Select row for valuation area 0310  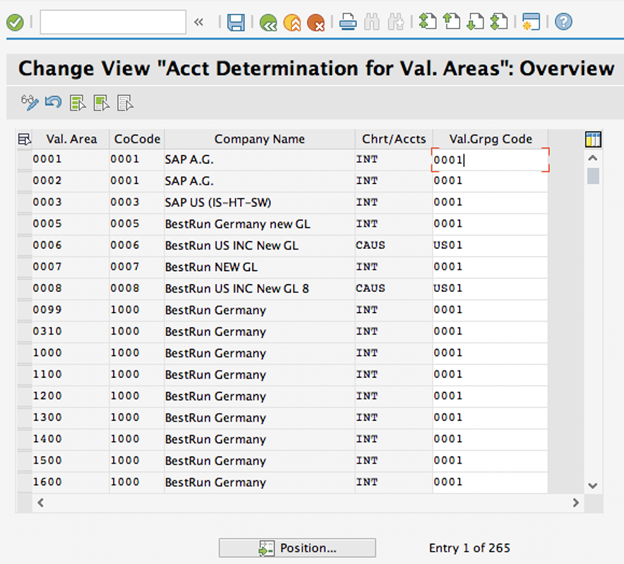tap(25, 332)
